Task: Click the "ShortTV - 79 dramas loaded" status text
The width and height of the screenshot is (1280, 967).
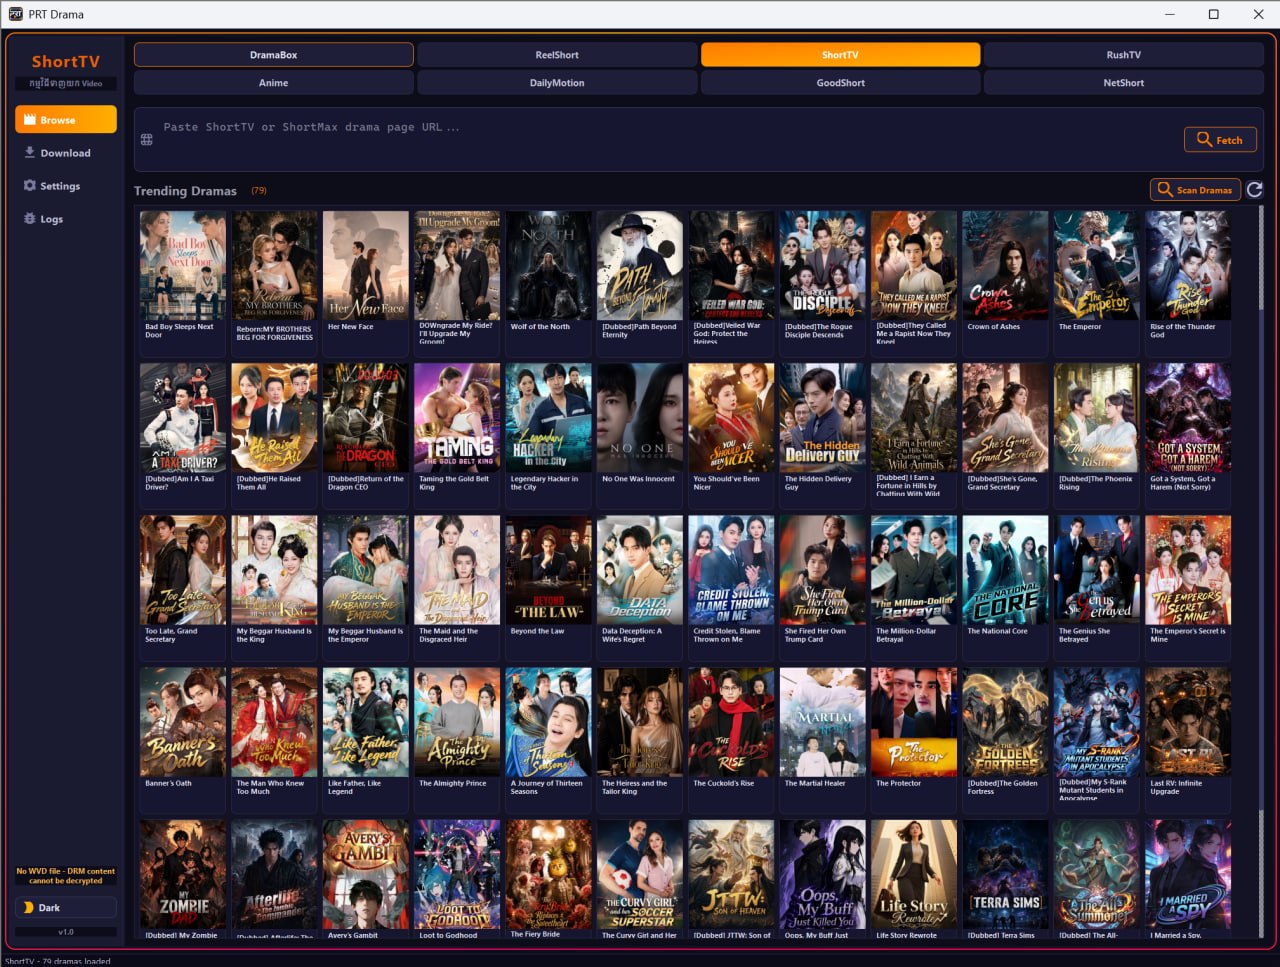Action: 58,961
